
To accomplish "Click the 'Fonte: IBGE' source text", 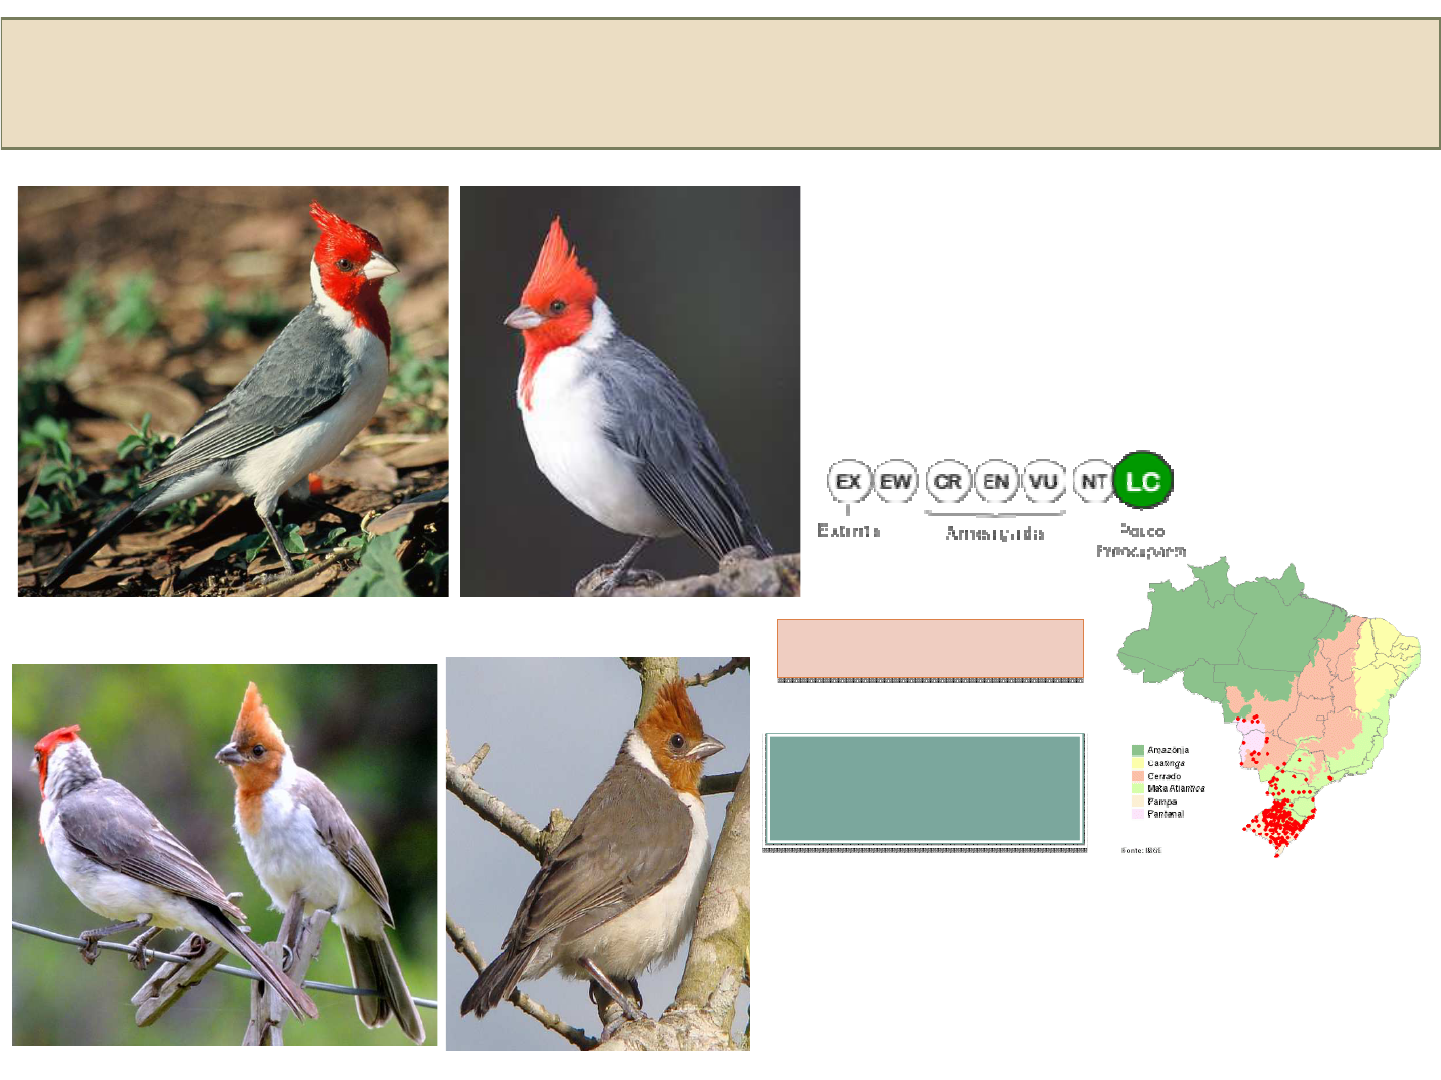I will (x=1141, y=851).
